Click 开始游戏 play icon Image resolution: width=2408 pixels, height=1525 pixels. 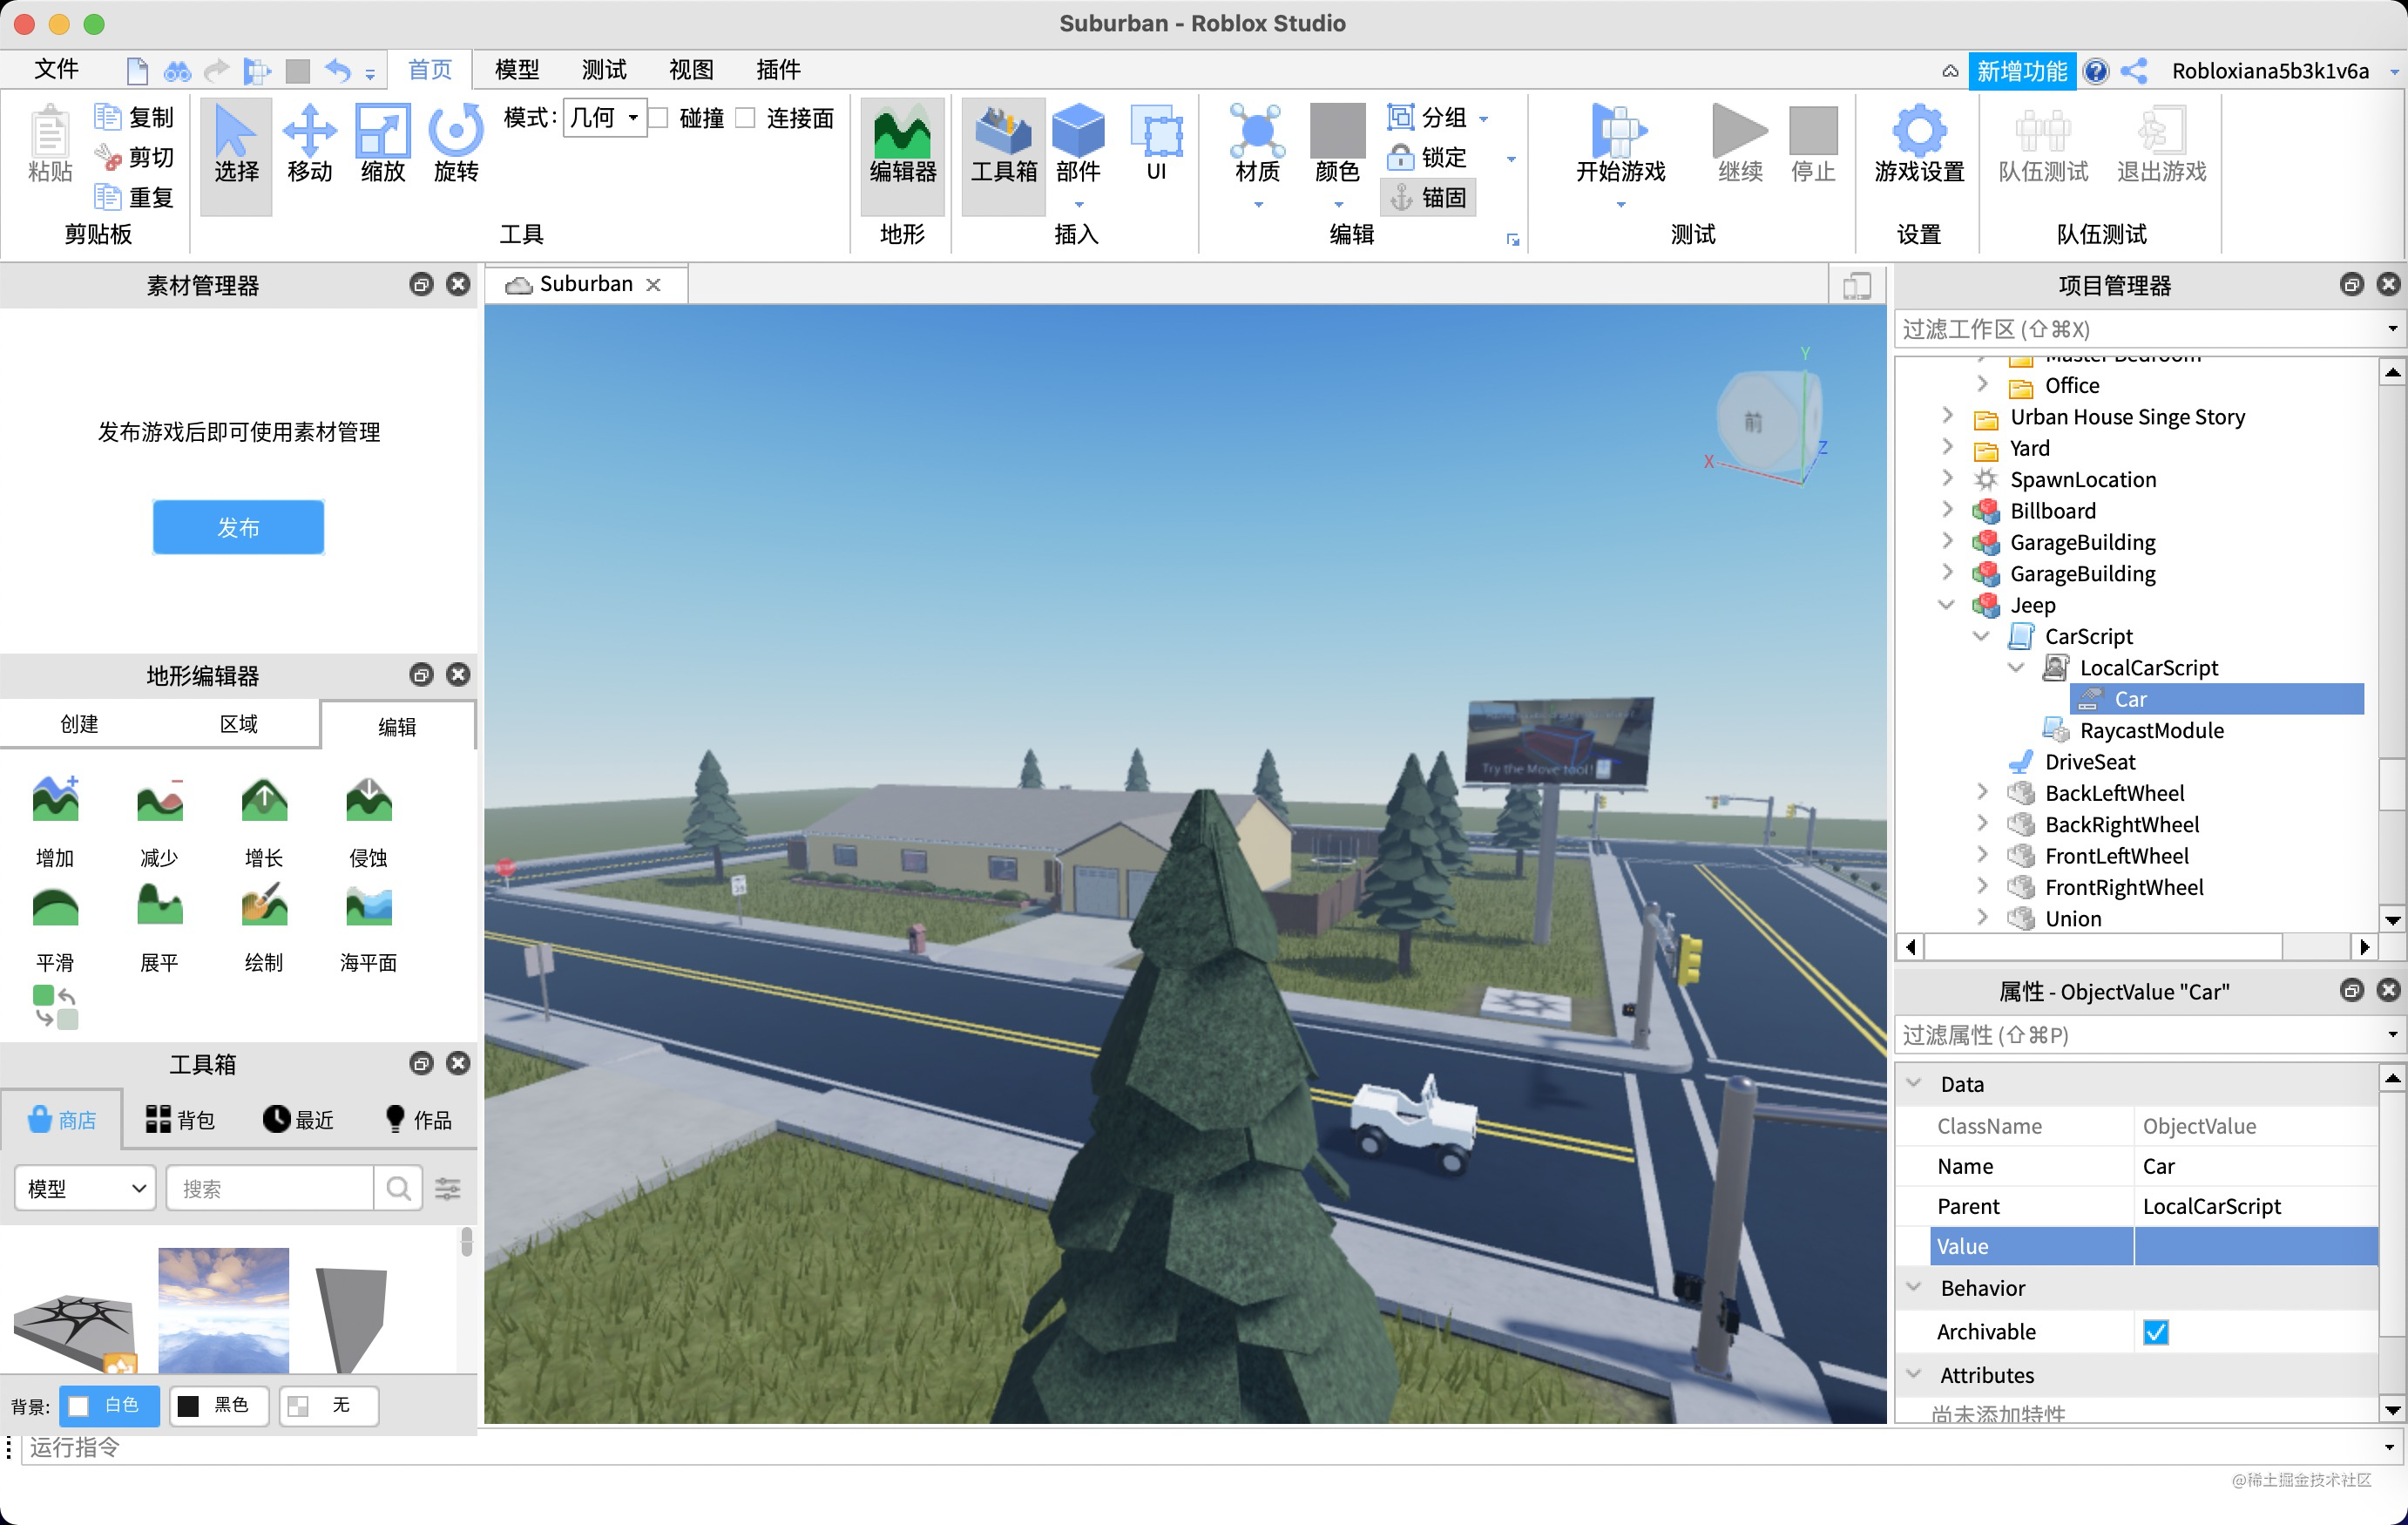tap(1620, 131)
